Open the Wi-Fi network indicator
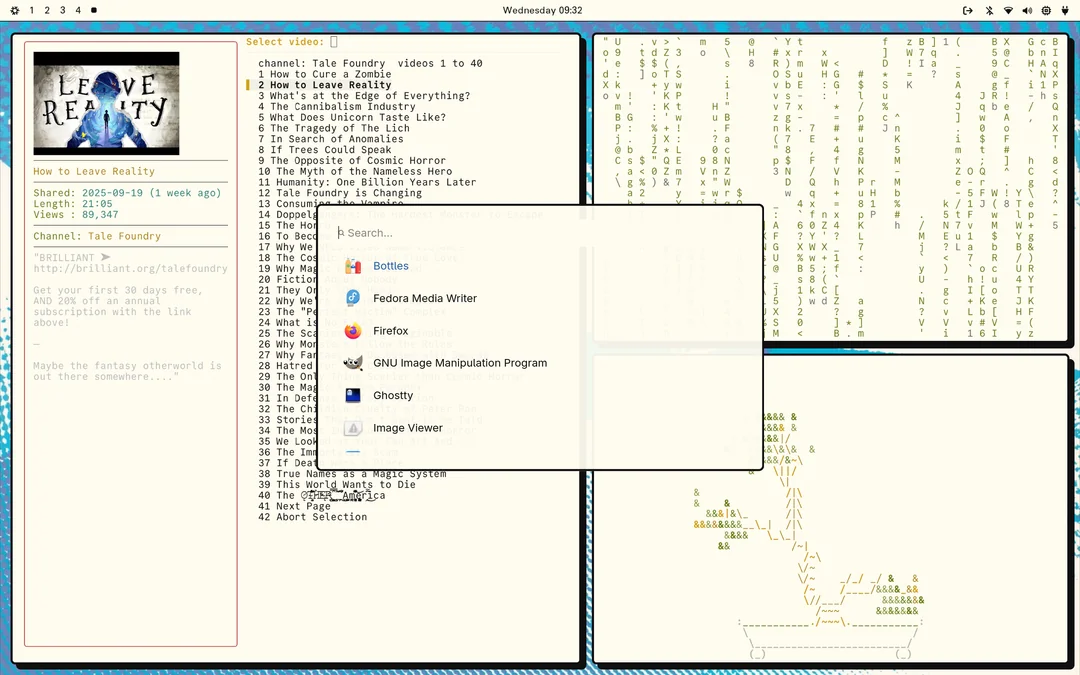The height and width of the screenshot is (675, 1080). pos(1008,10)
